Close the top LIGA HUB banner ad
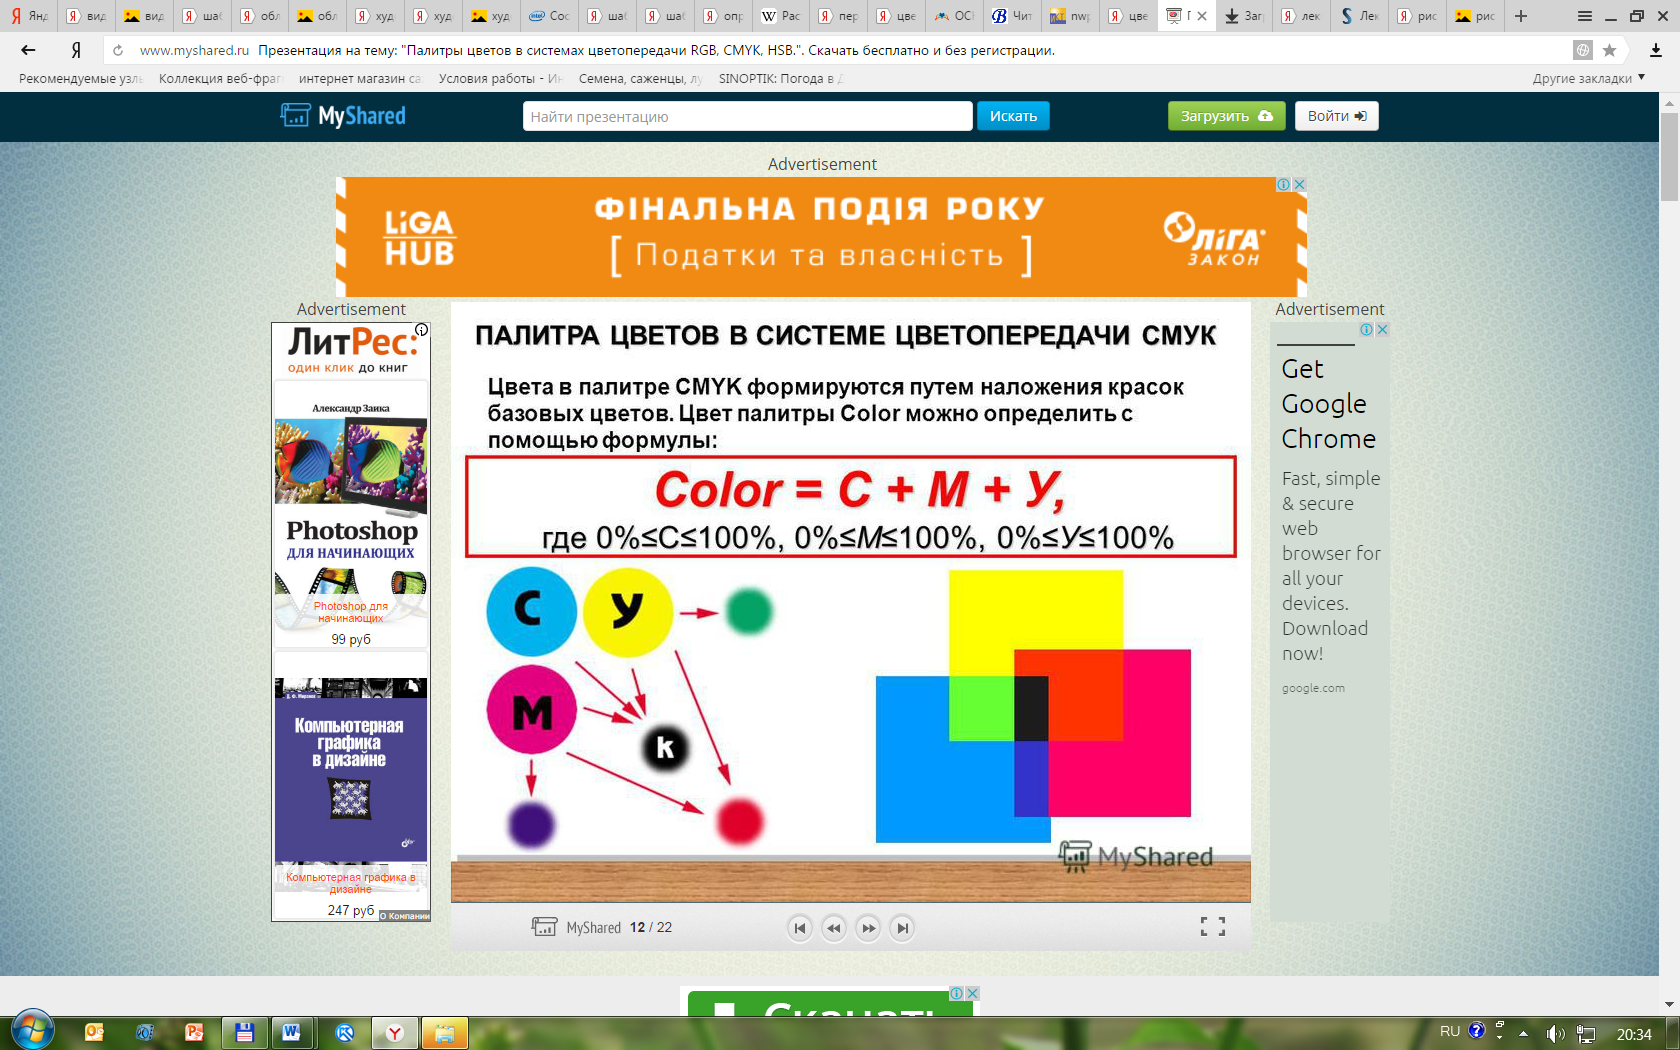1680x1050 pixels. 1299,184
